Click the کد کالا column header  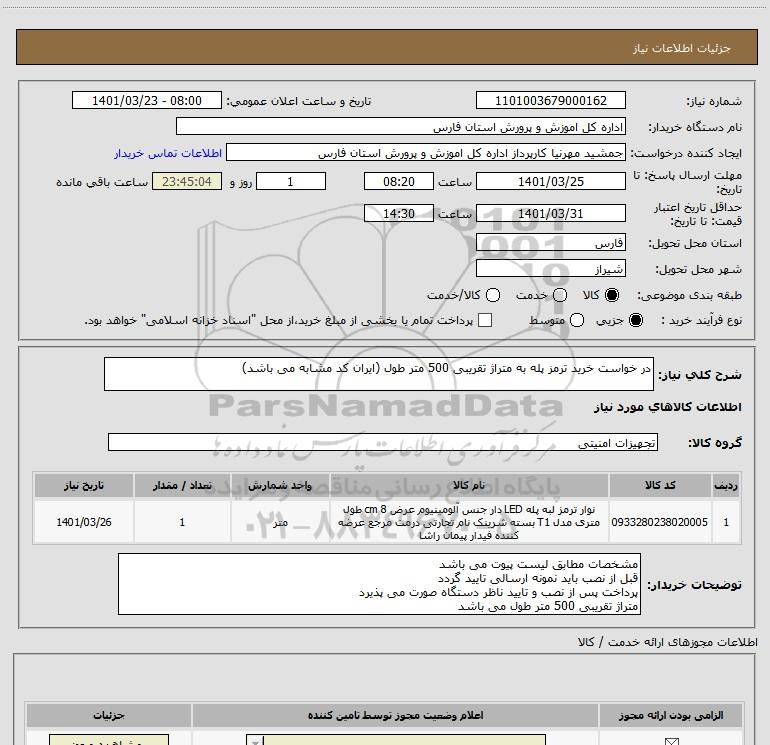(660, 486)
